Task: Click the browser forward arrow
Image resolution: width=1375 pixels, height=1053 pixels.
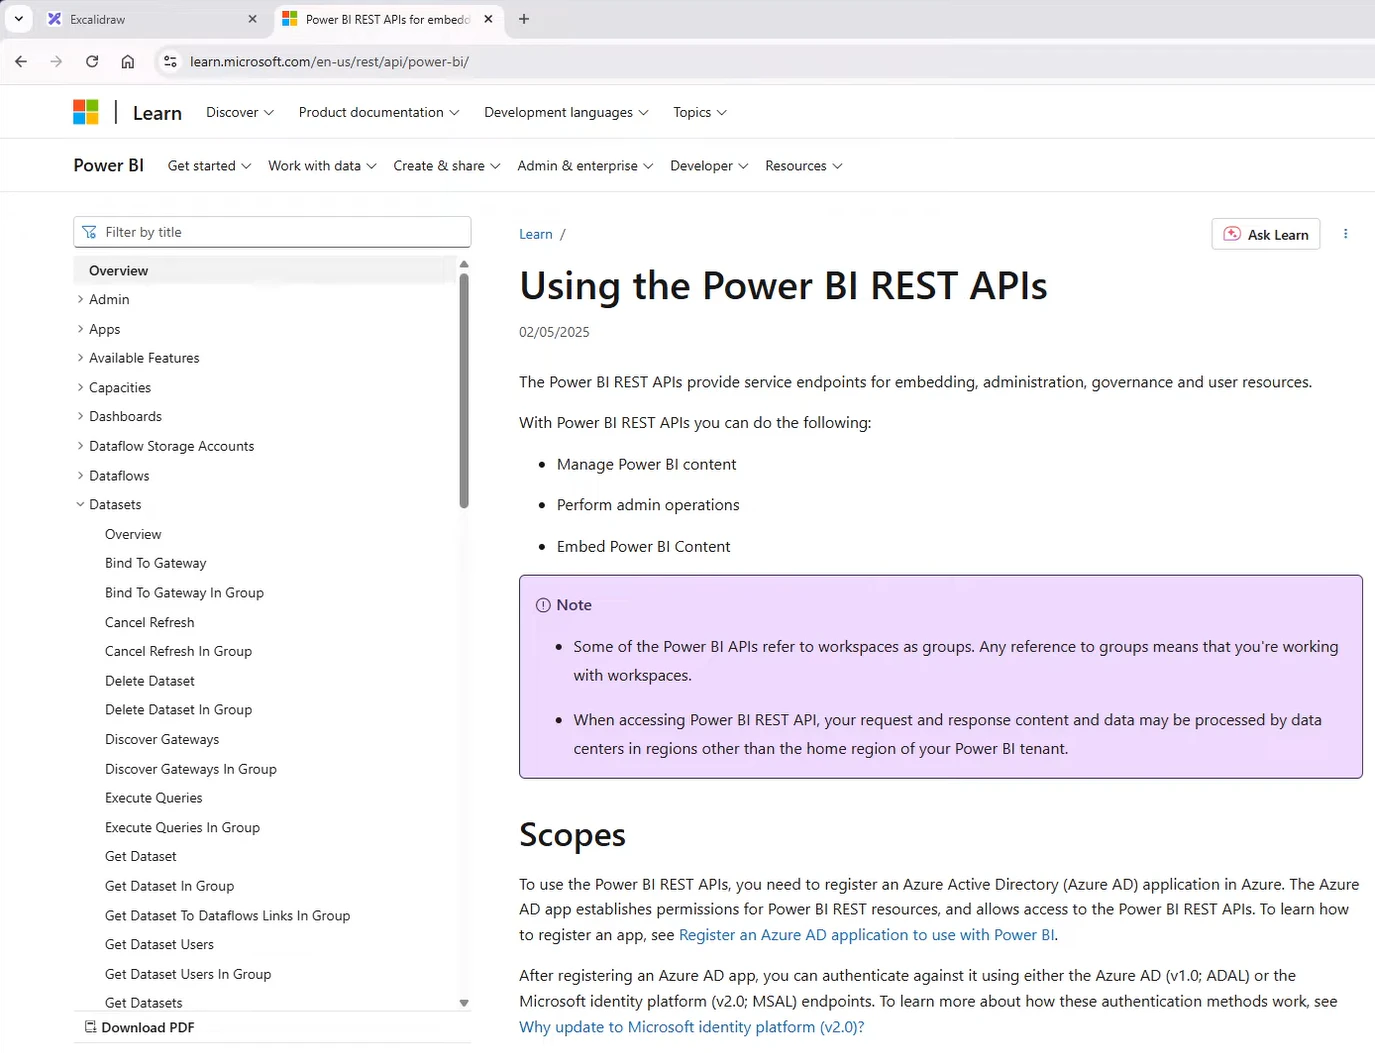Action: point(56,61)
